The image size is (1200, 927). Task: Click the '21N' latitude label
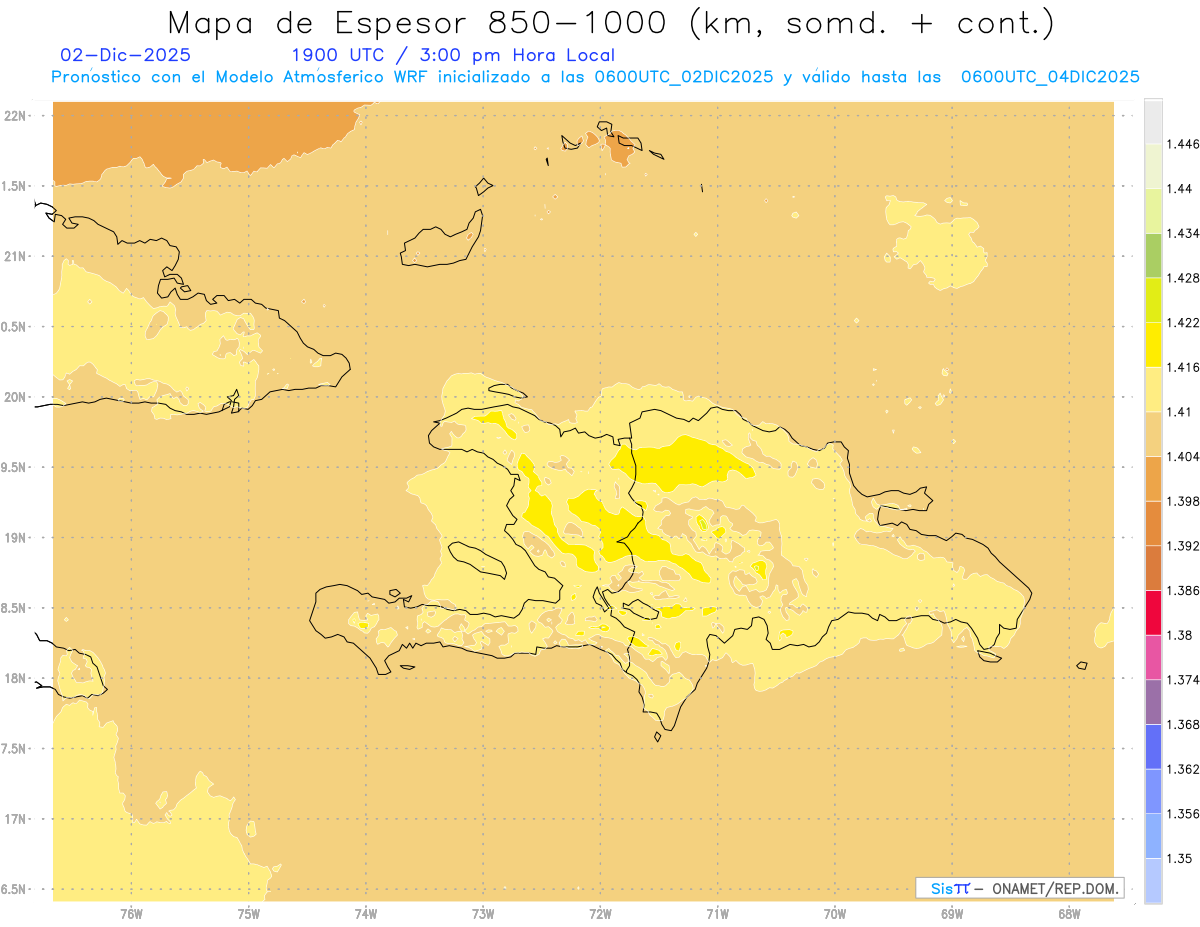click(15, 256)
